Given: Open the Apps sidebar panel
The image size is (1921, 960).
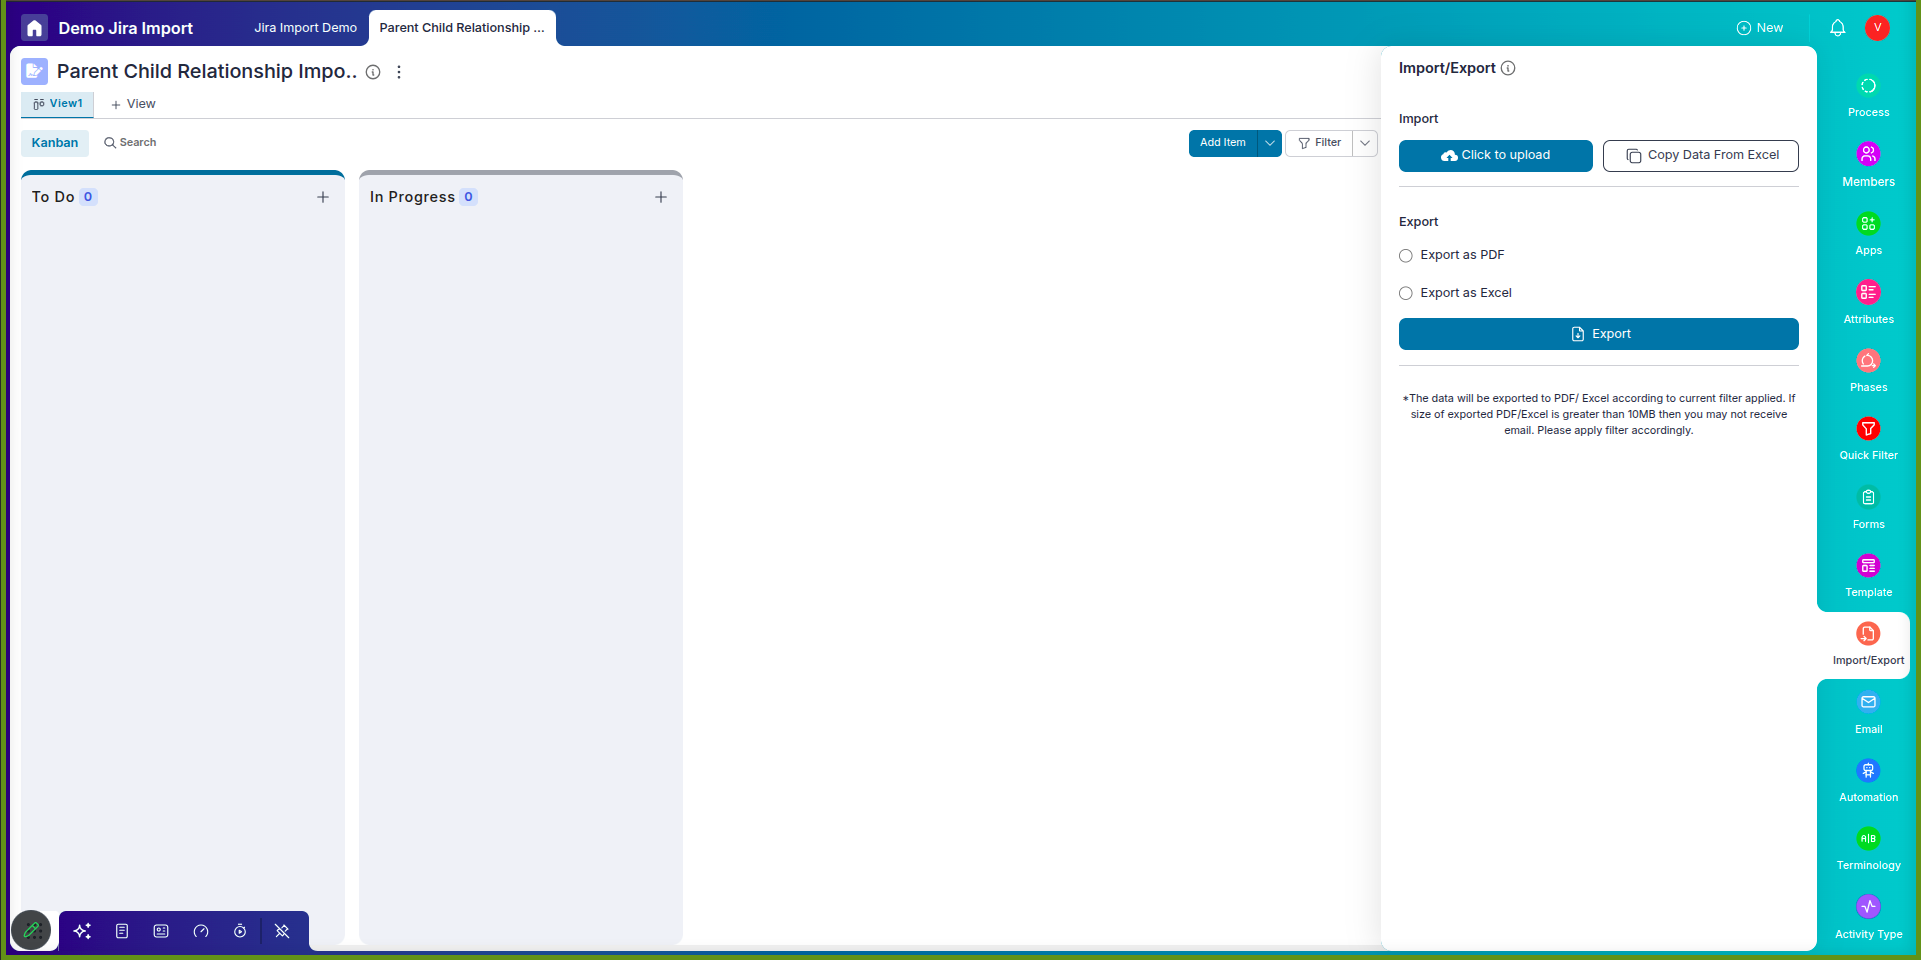Looking at the screenshot, I should pos(1868,235).
